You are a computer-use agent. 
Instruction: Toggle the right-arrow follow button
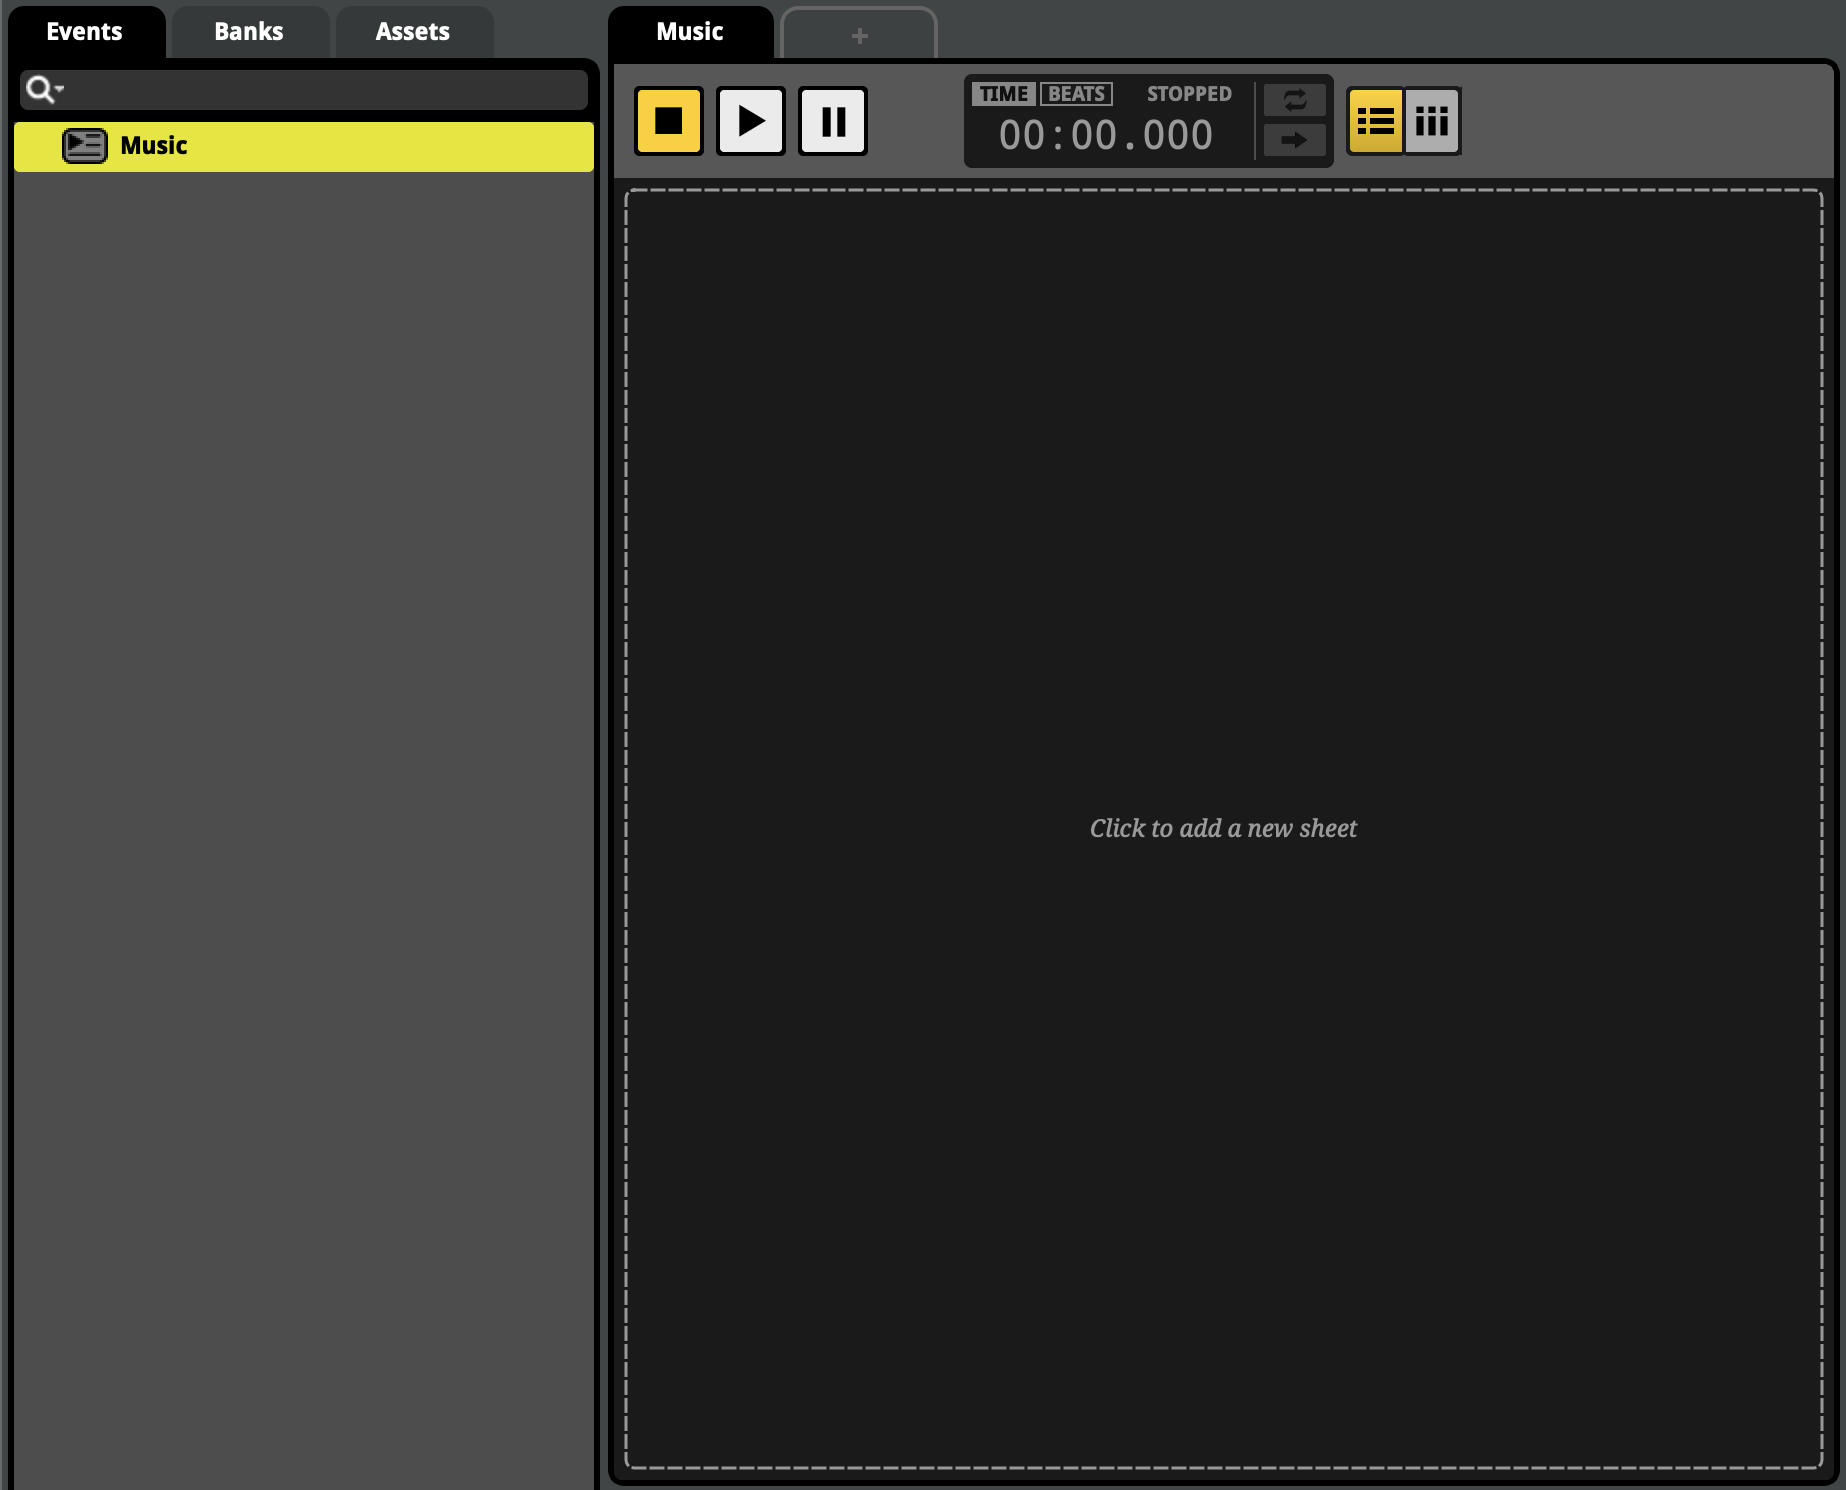pos(1294,140)
